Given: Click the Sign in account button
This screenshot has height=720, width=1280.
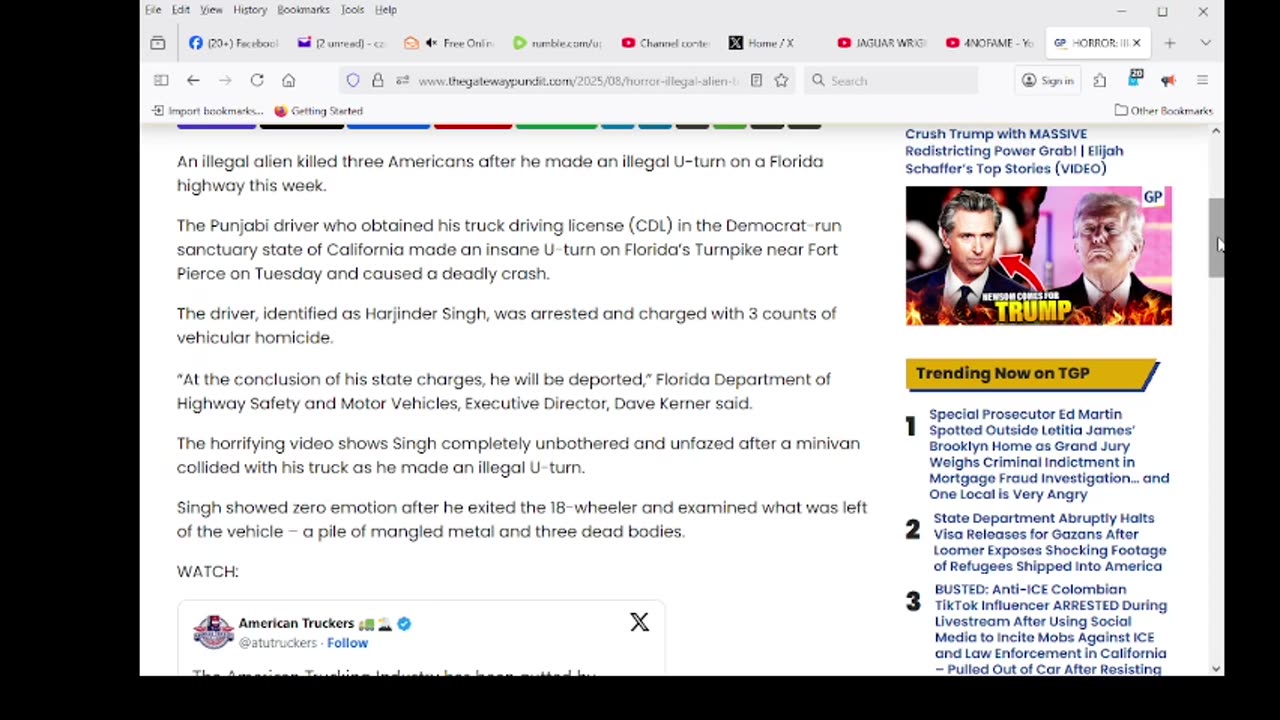Looking at the screenshot, I should coord(1047,80).
